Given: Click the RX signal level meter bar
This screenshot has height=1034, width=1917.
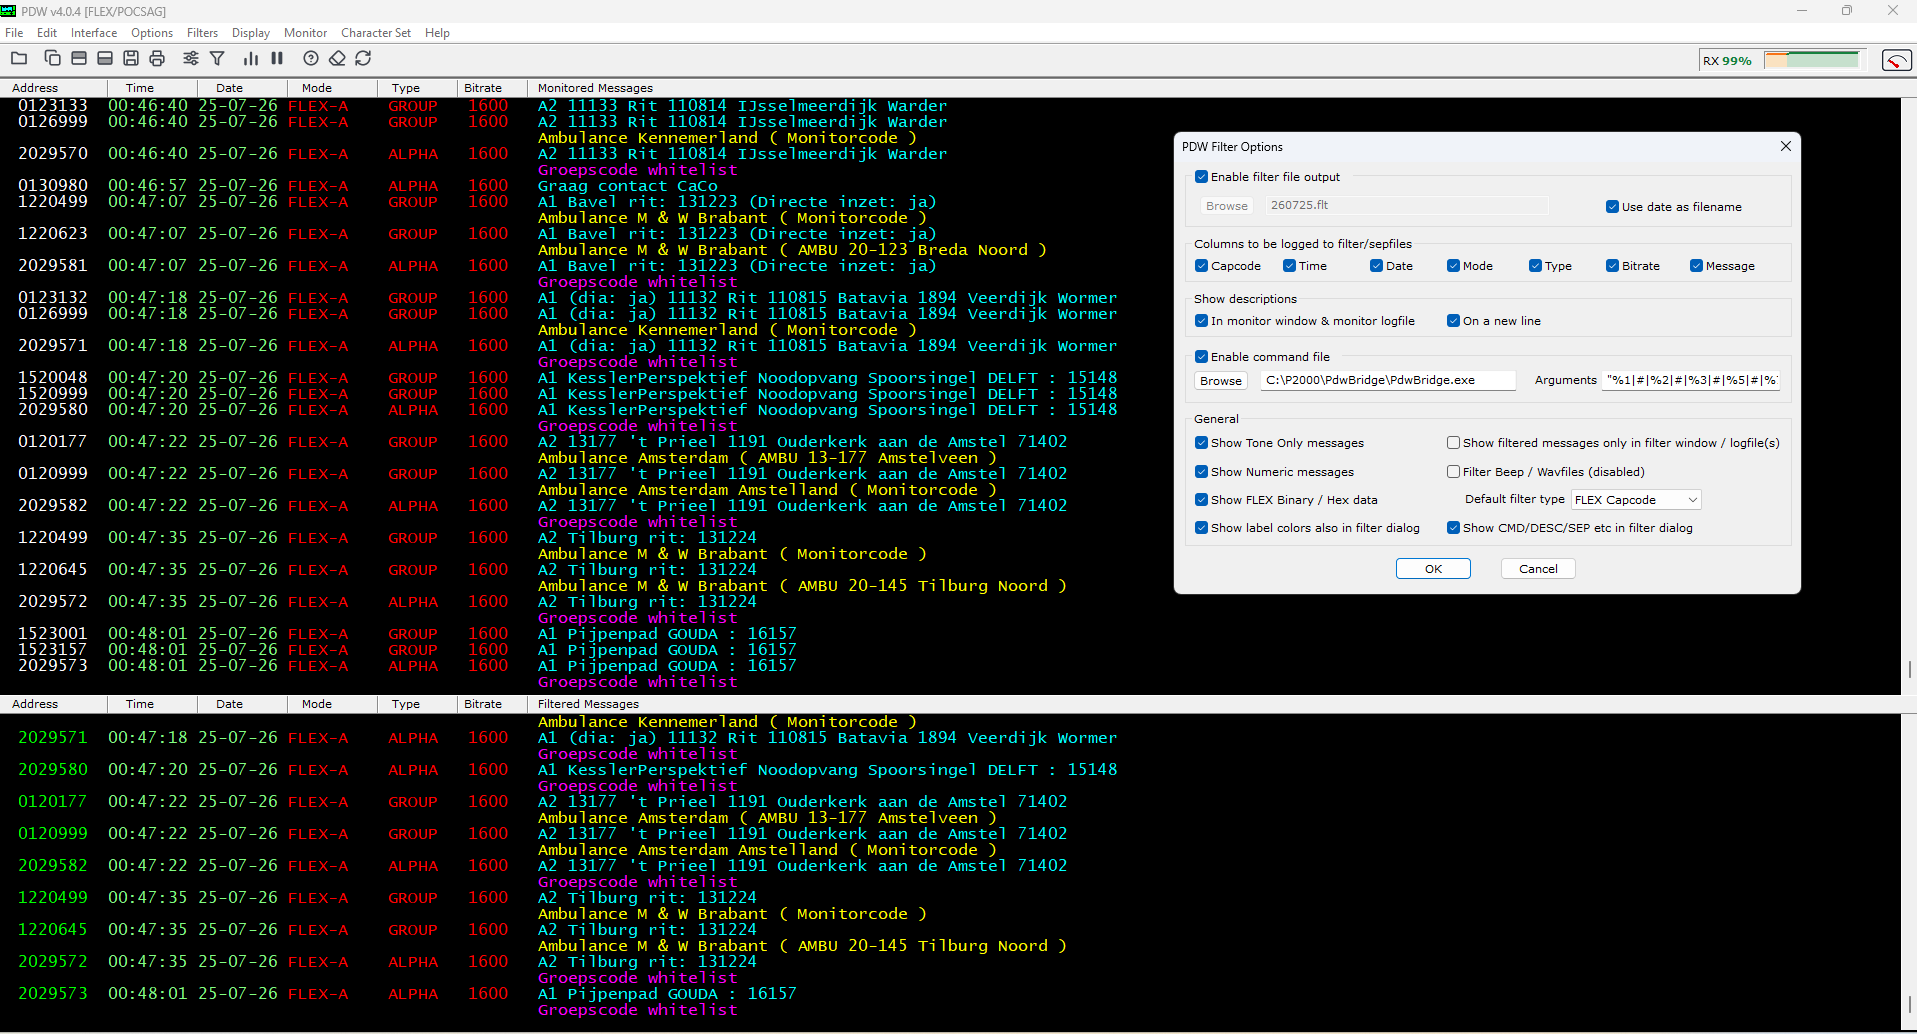Looking at the screenshot, I should 1811,60.
